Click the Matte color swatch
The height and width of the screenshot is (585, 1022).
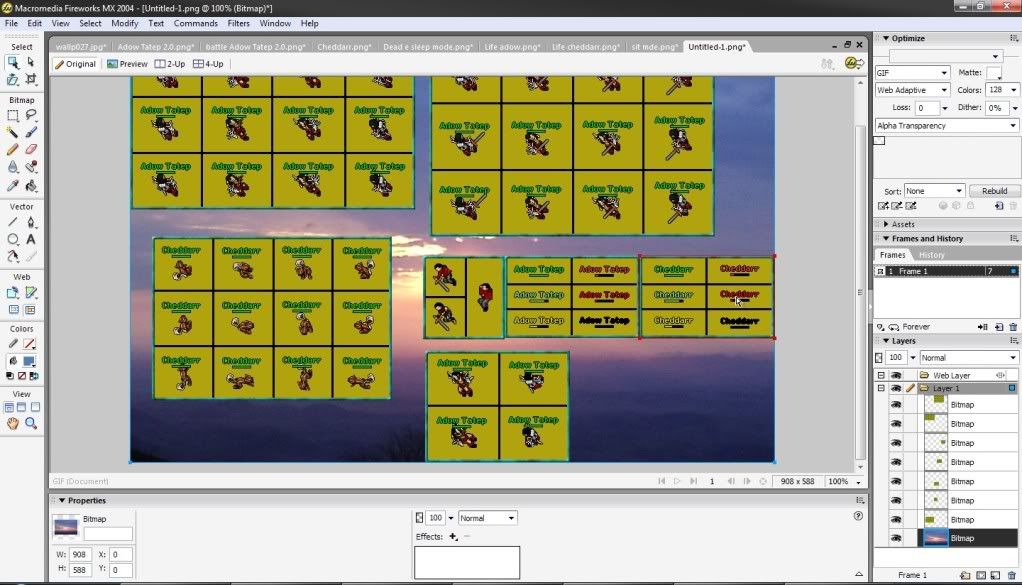(993, 74)
